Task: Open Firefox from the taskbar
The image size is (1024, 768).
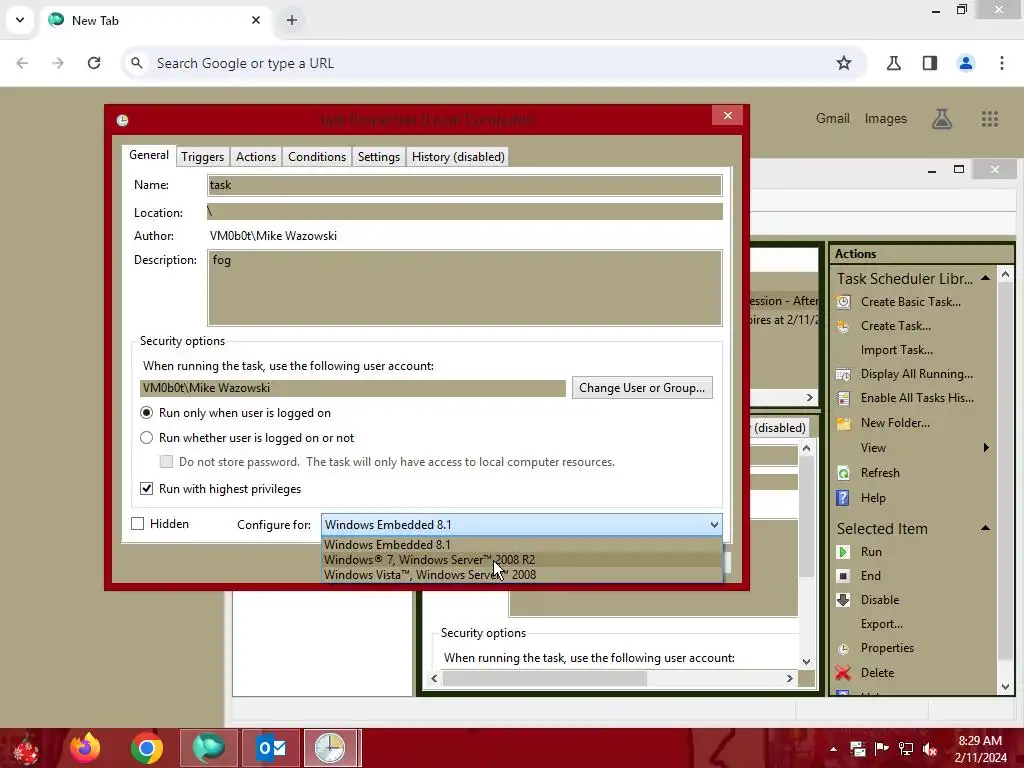Action: (x=85, y=748)
